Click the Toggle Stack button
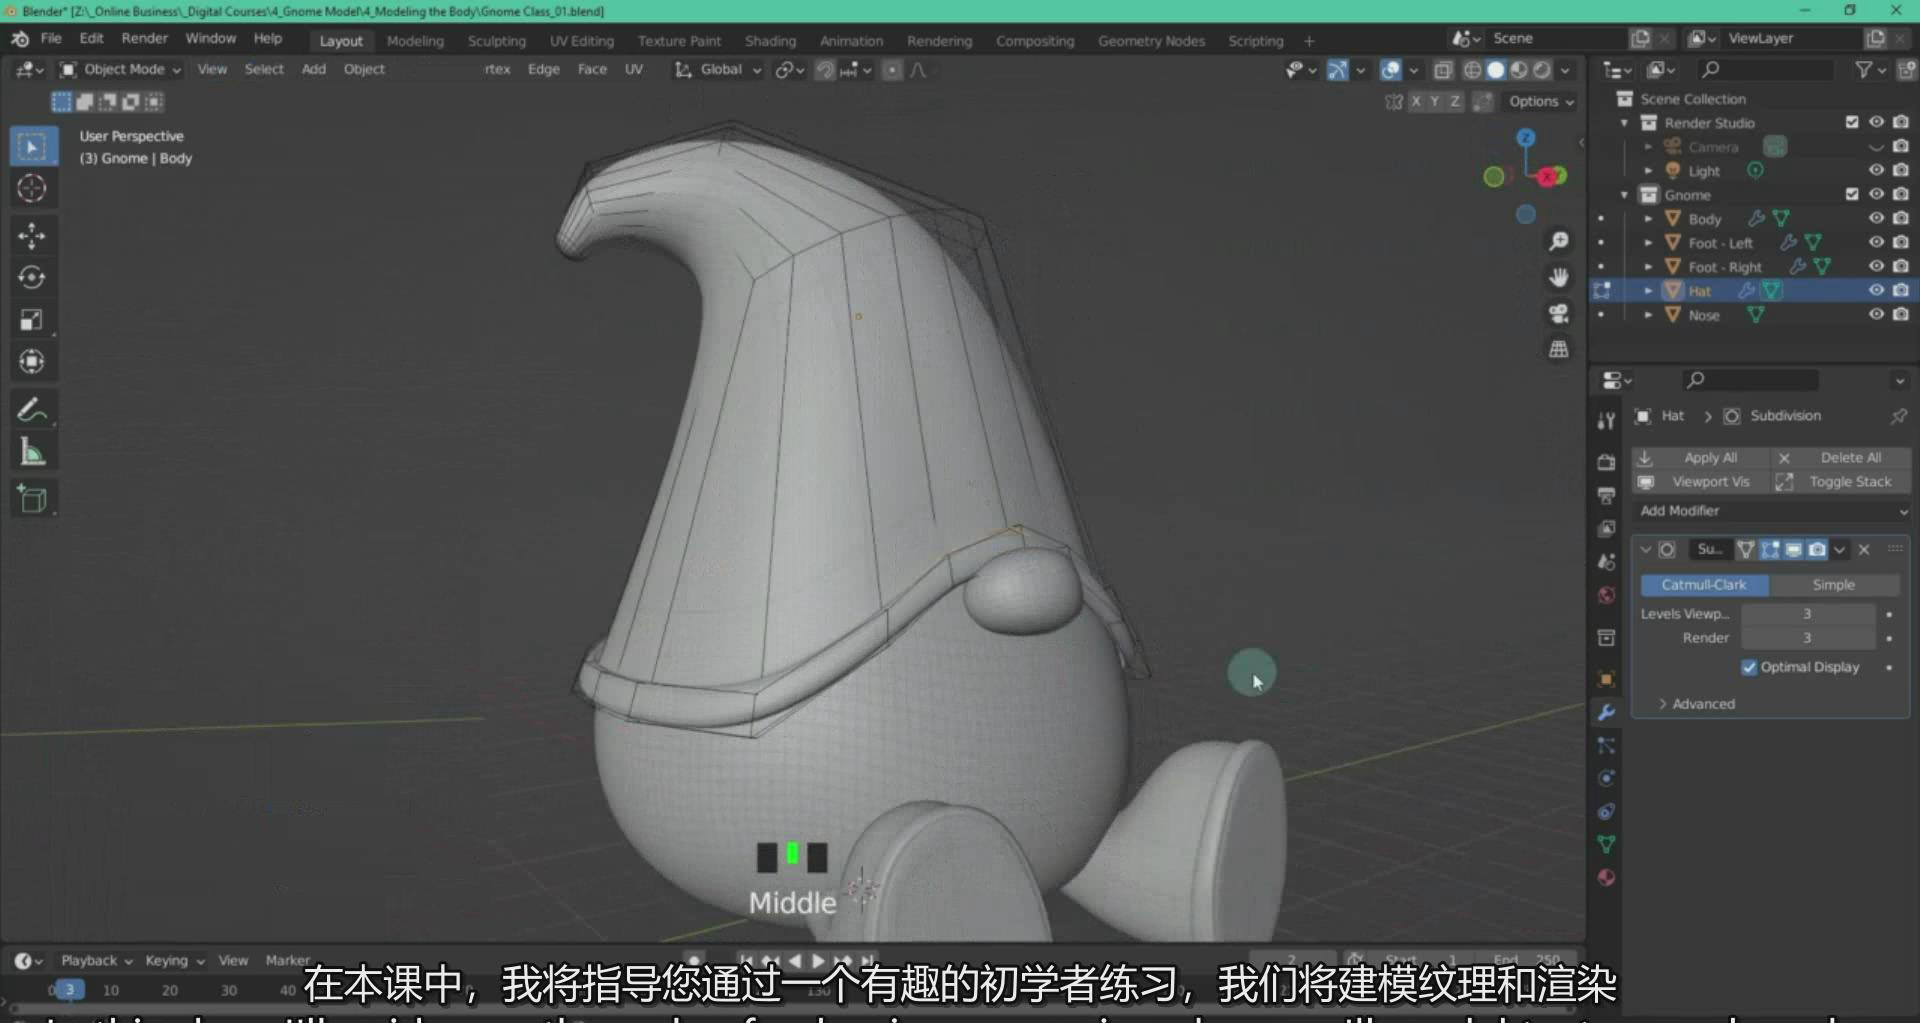 pos(1841,482)
